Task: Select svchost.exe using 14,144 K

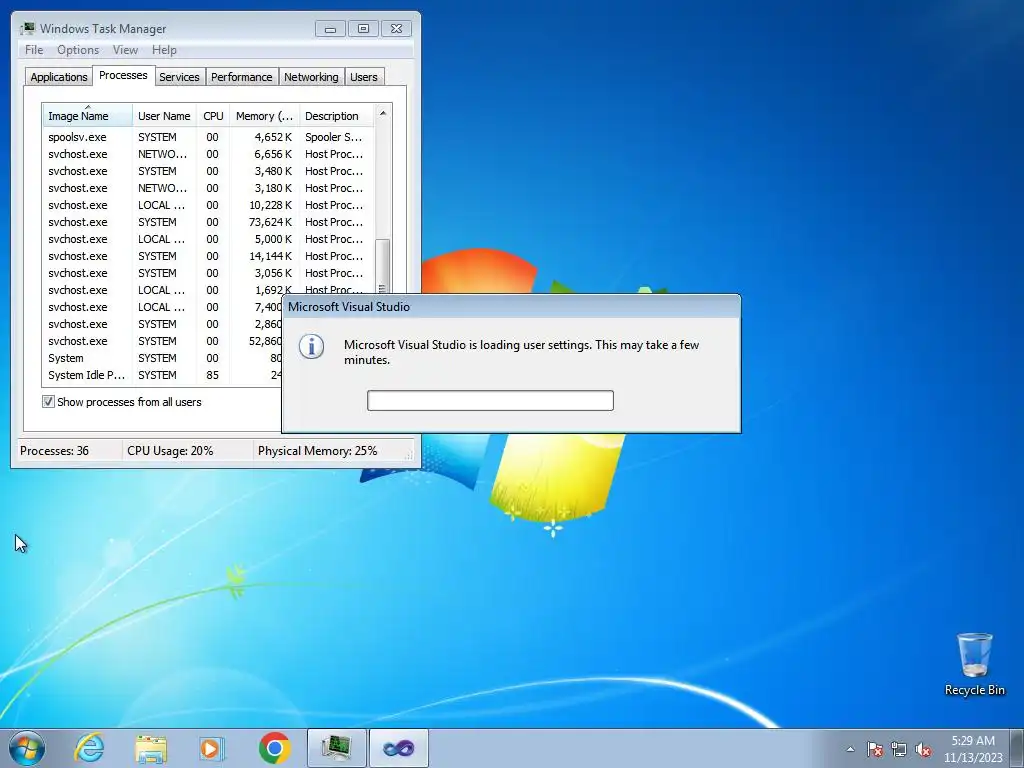Action: (x=208, y=256)
